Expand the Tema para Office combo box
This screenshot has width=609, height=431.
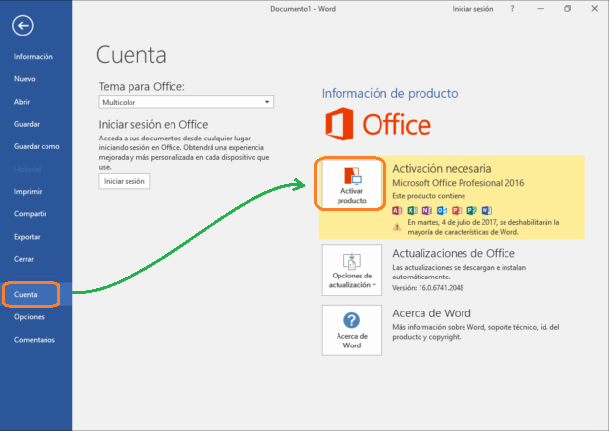point(186,102)
